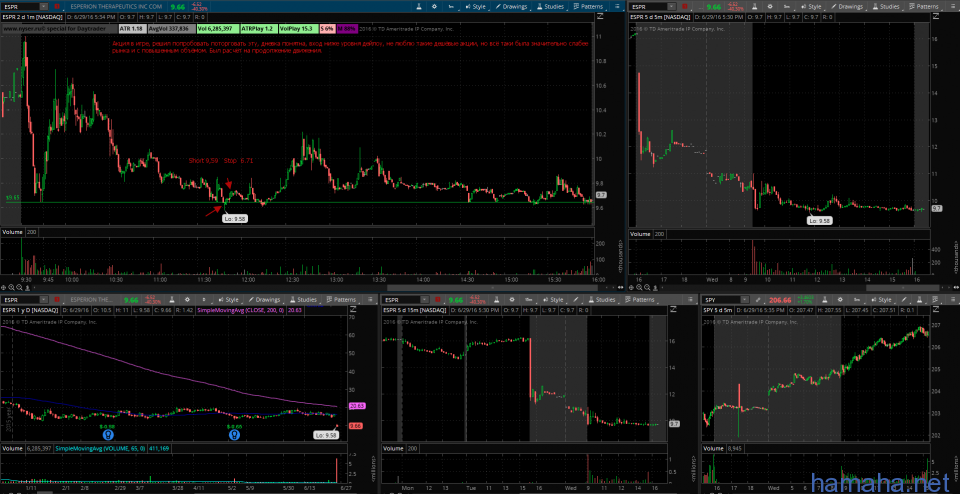The width and height of the screenshot is (960, 494).
Task: Click flask icon in ESPR 5m chart header
Action: click(754, 6)
